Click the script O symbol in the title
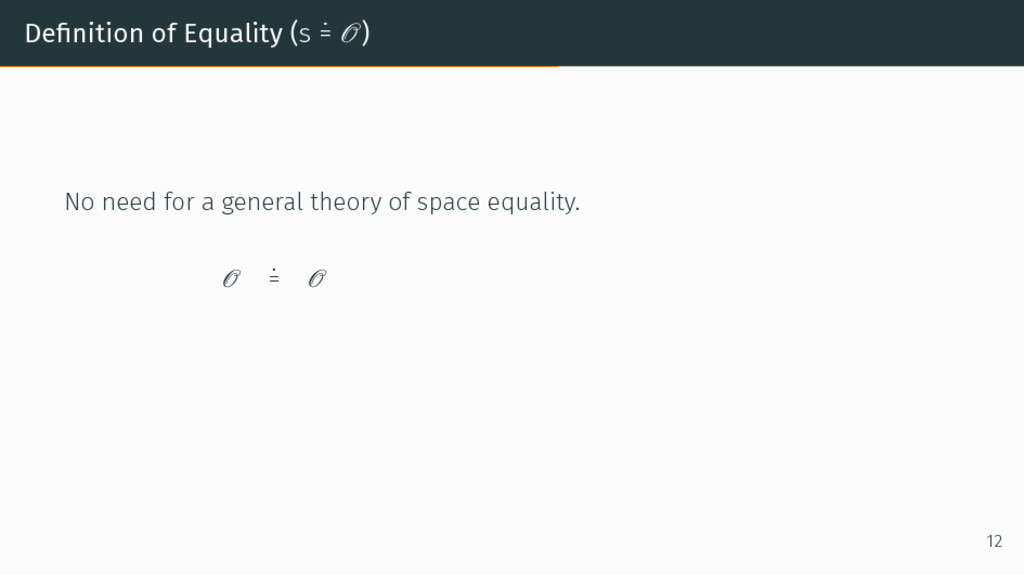 [x=349, y=34]
